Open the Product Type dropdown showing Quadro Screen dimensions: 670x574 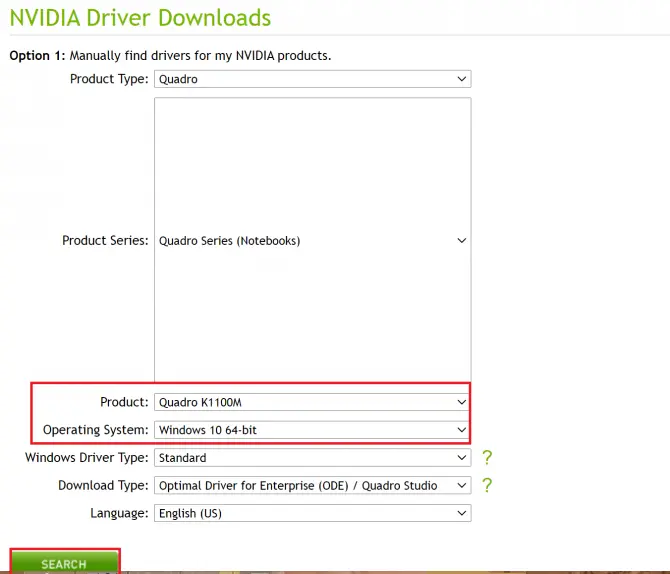point(312,79)
